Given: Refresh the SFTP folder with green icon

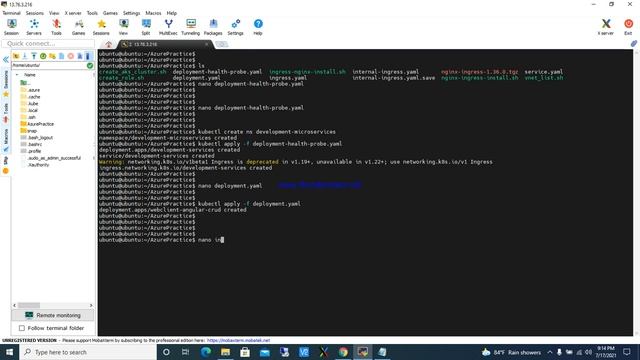Looking at the screenshot, I should point(43,56).
